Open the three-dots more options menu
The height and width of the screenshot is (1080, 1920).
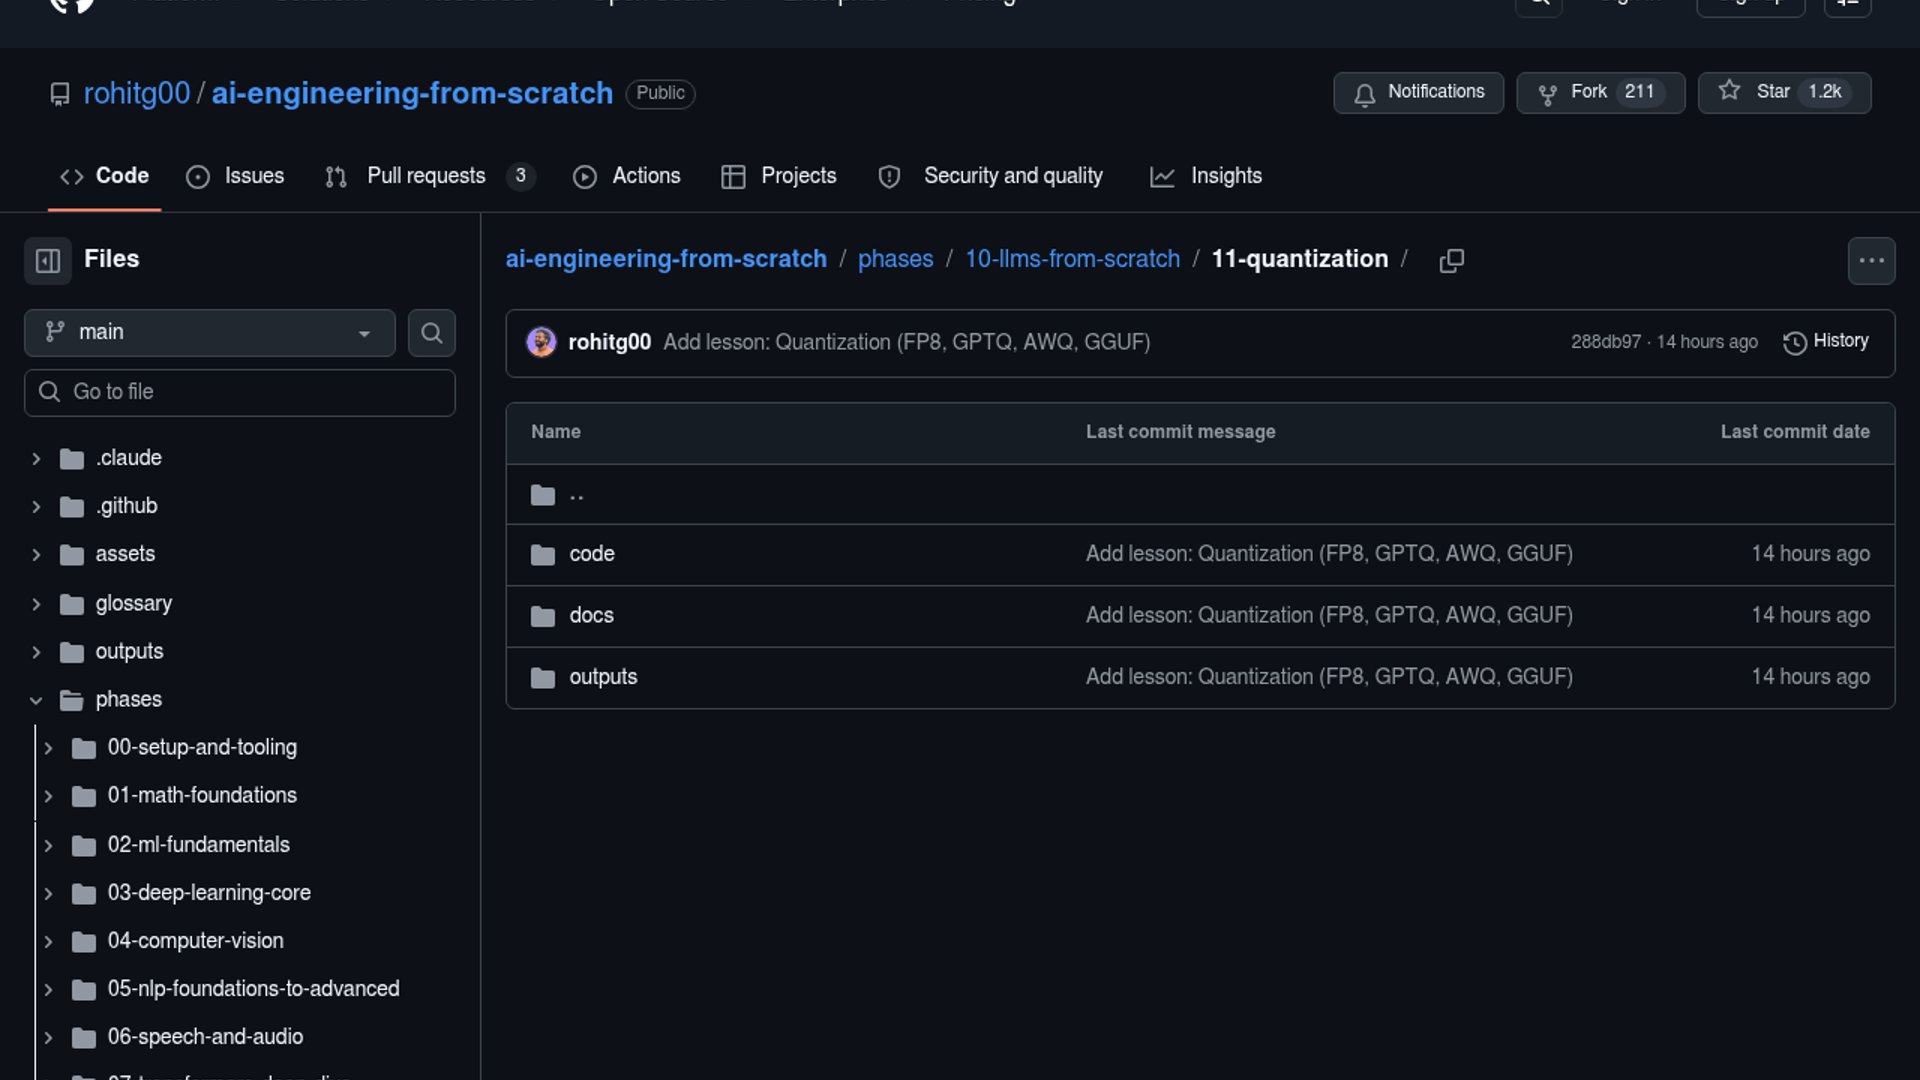tap(1871, 261)
